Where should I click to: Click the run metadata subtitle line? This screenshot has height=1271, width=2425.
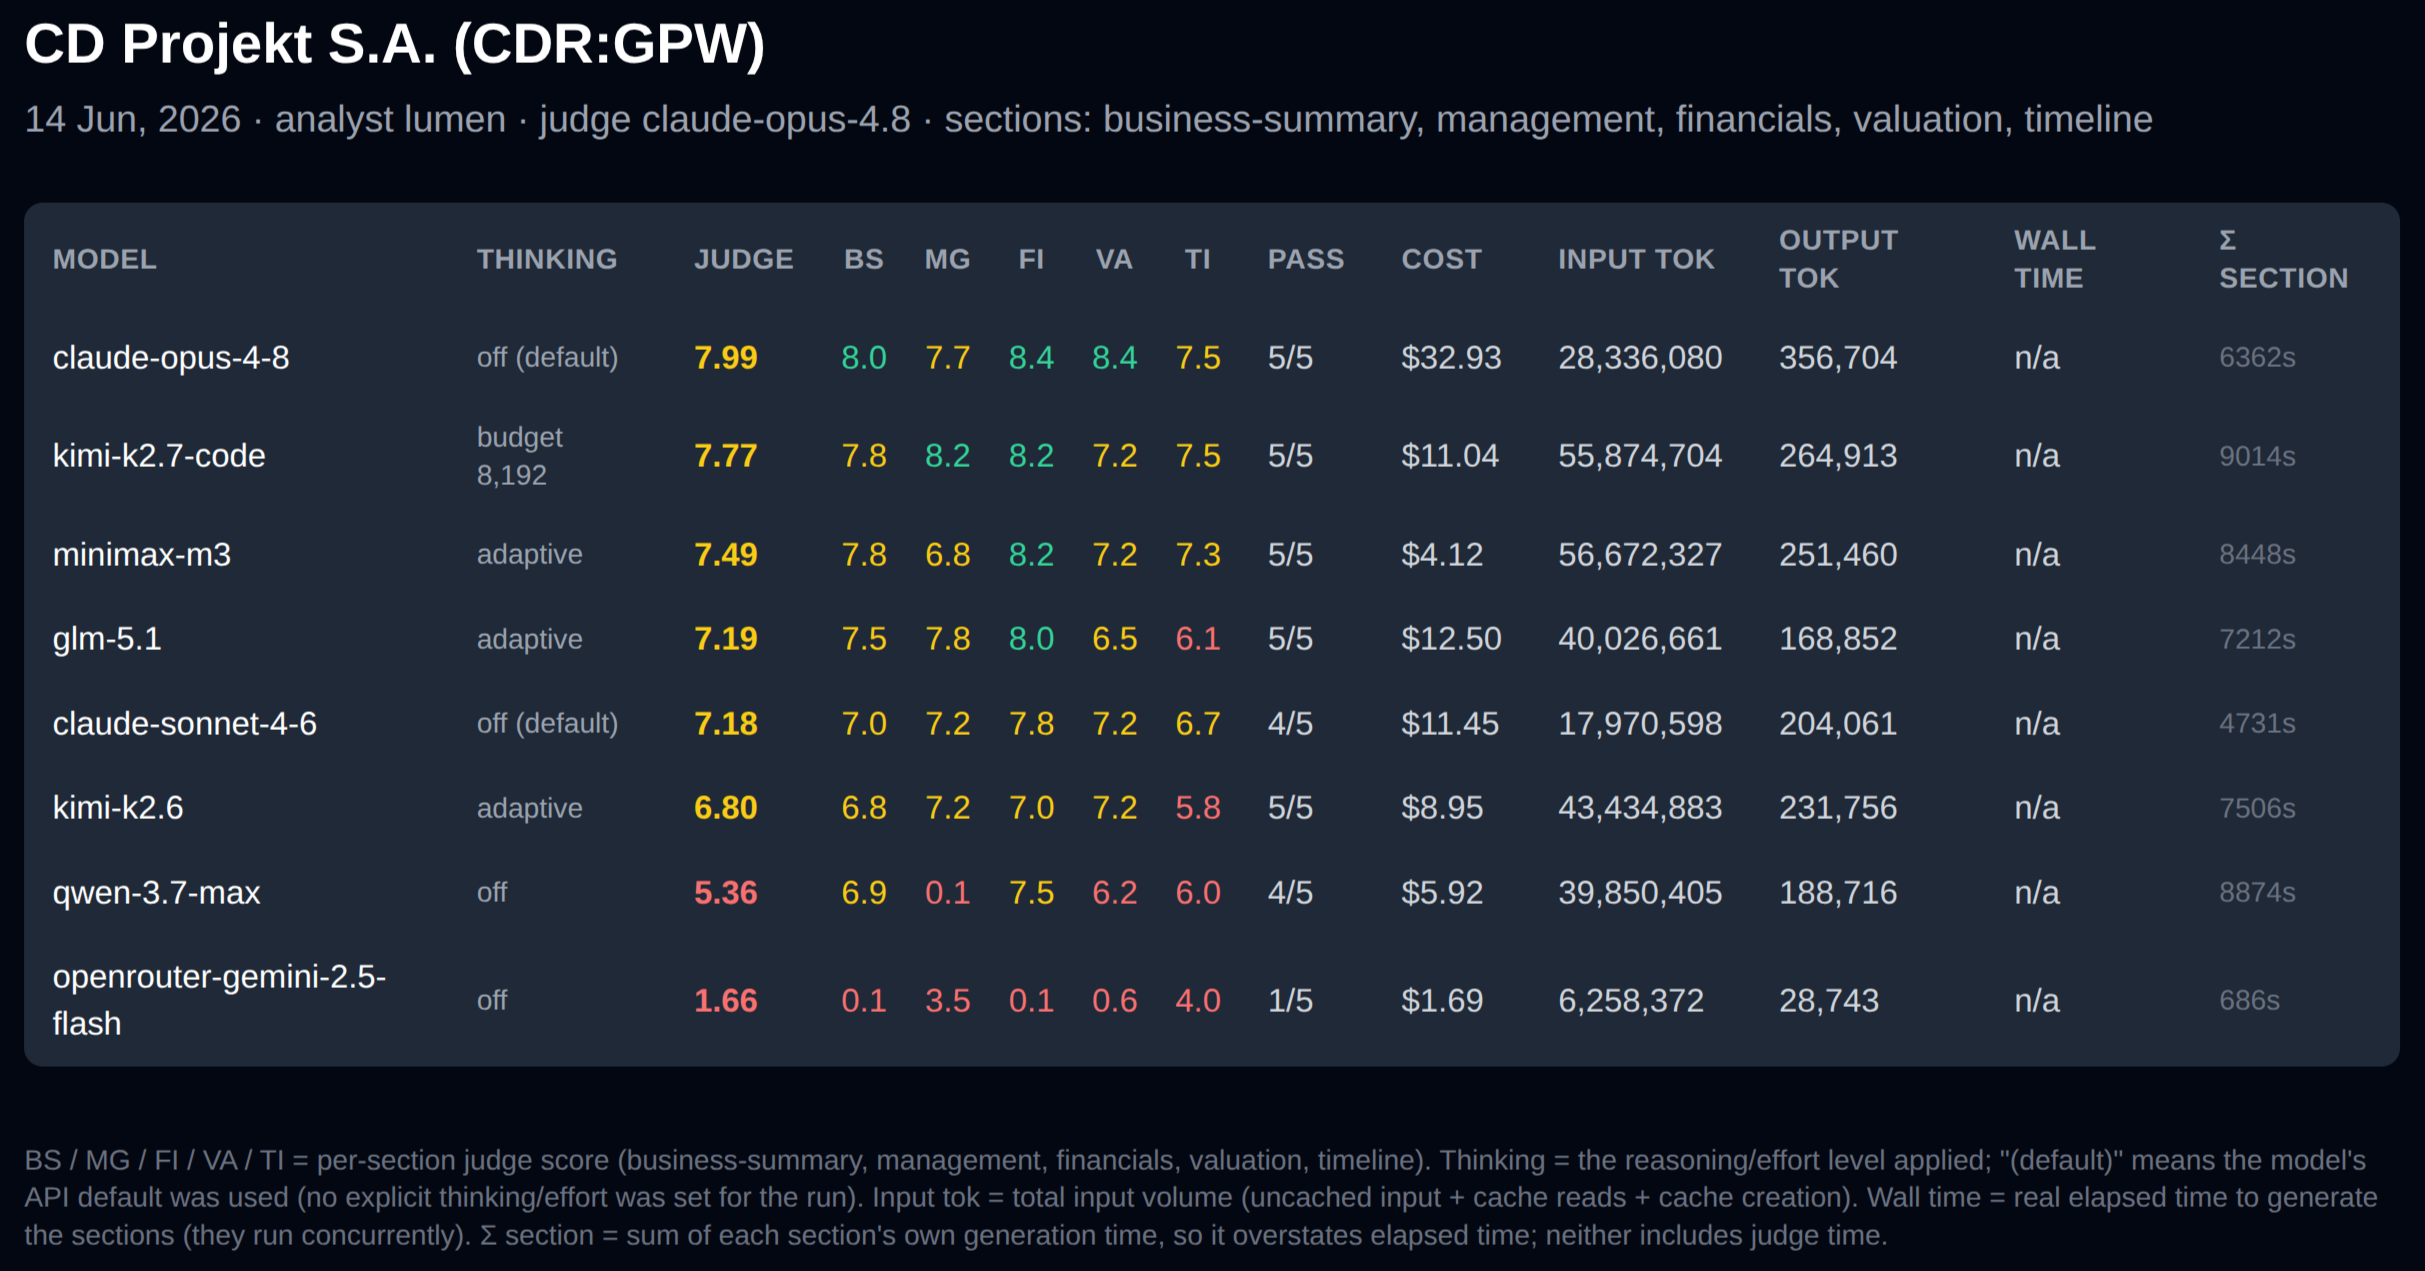1088,119
